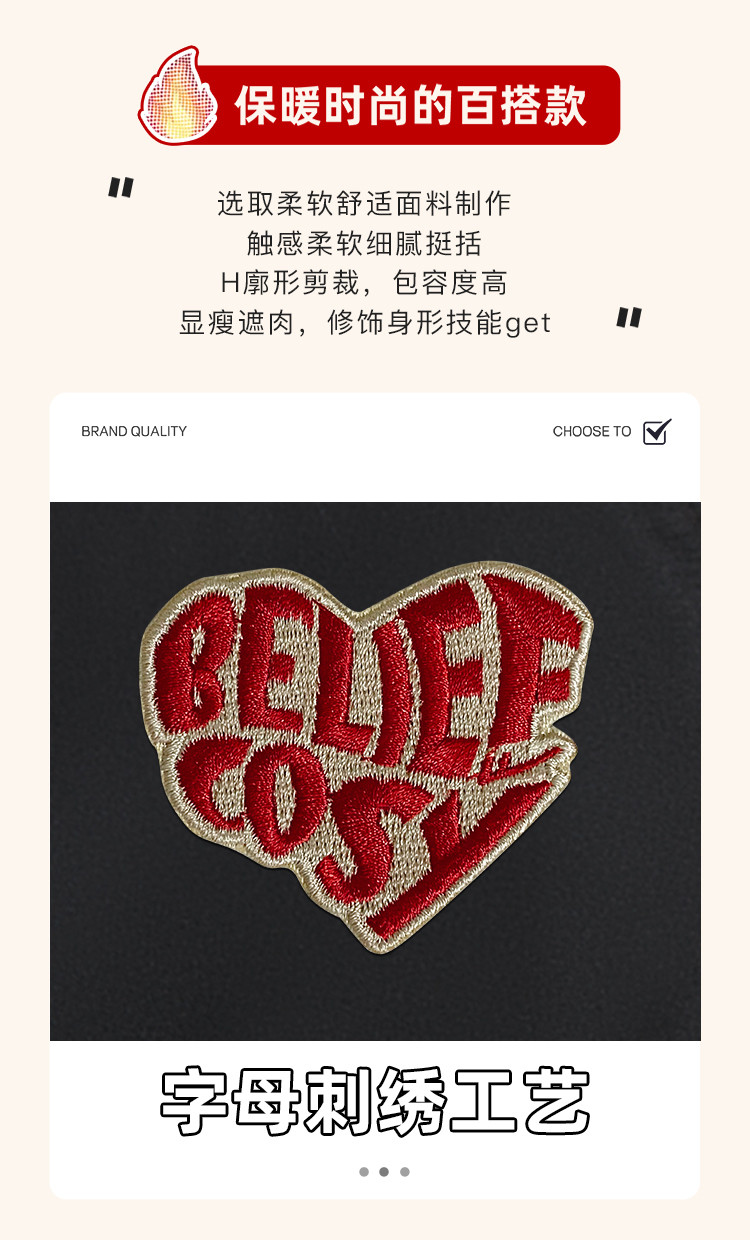The width and height of the screenshot is (750, 1240).
Task: Click the closing quotation mark icon
Action: [629, 318]
